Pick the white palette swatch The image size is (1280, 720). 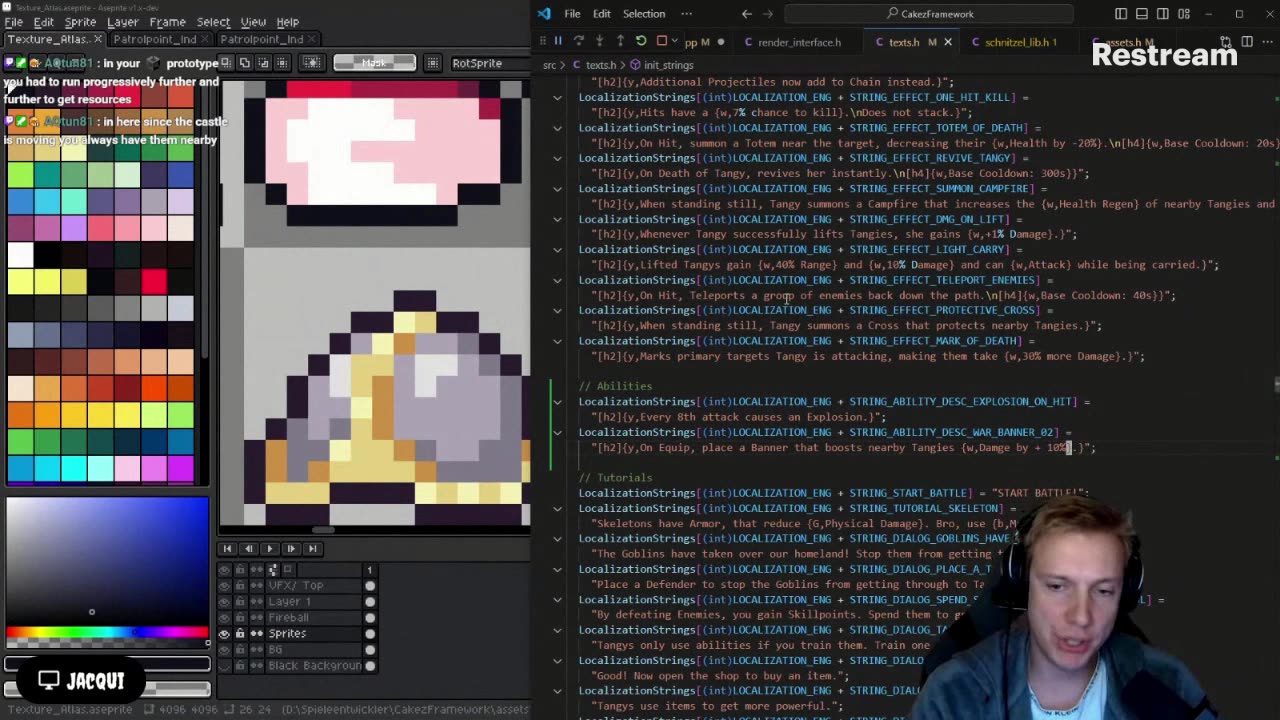[x=20, y=254]
